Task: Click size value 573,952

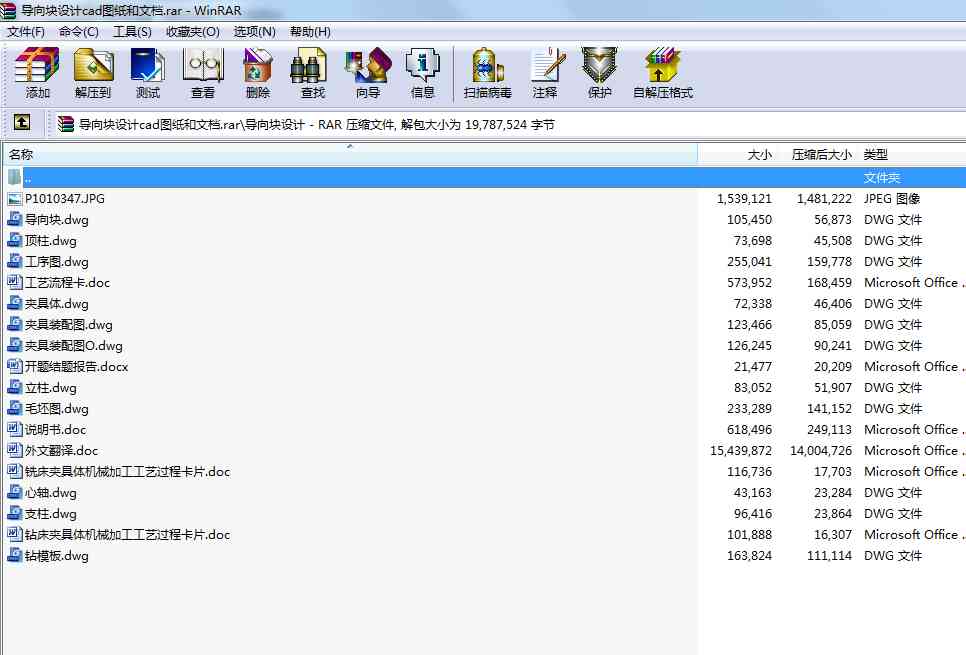Action: (x=749, y=283)
